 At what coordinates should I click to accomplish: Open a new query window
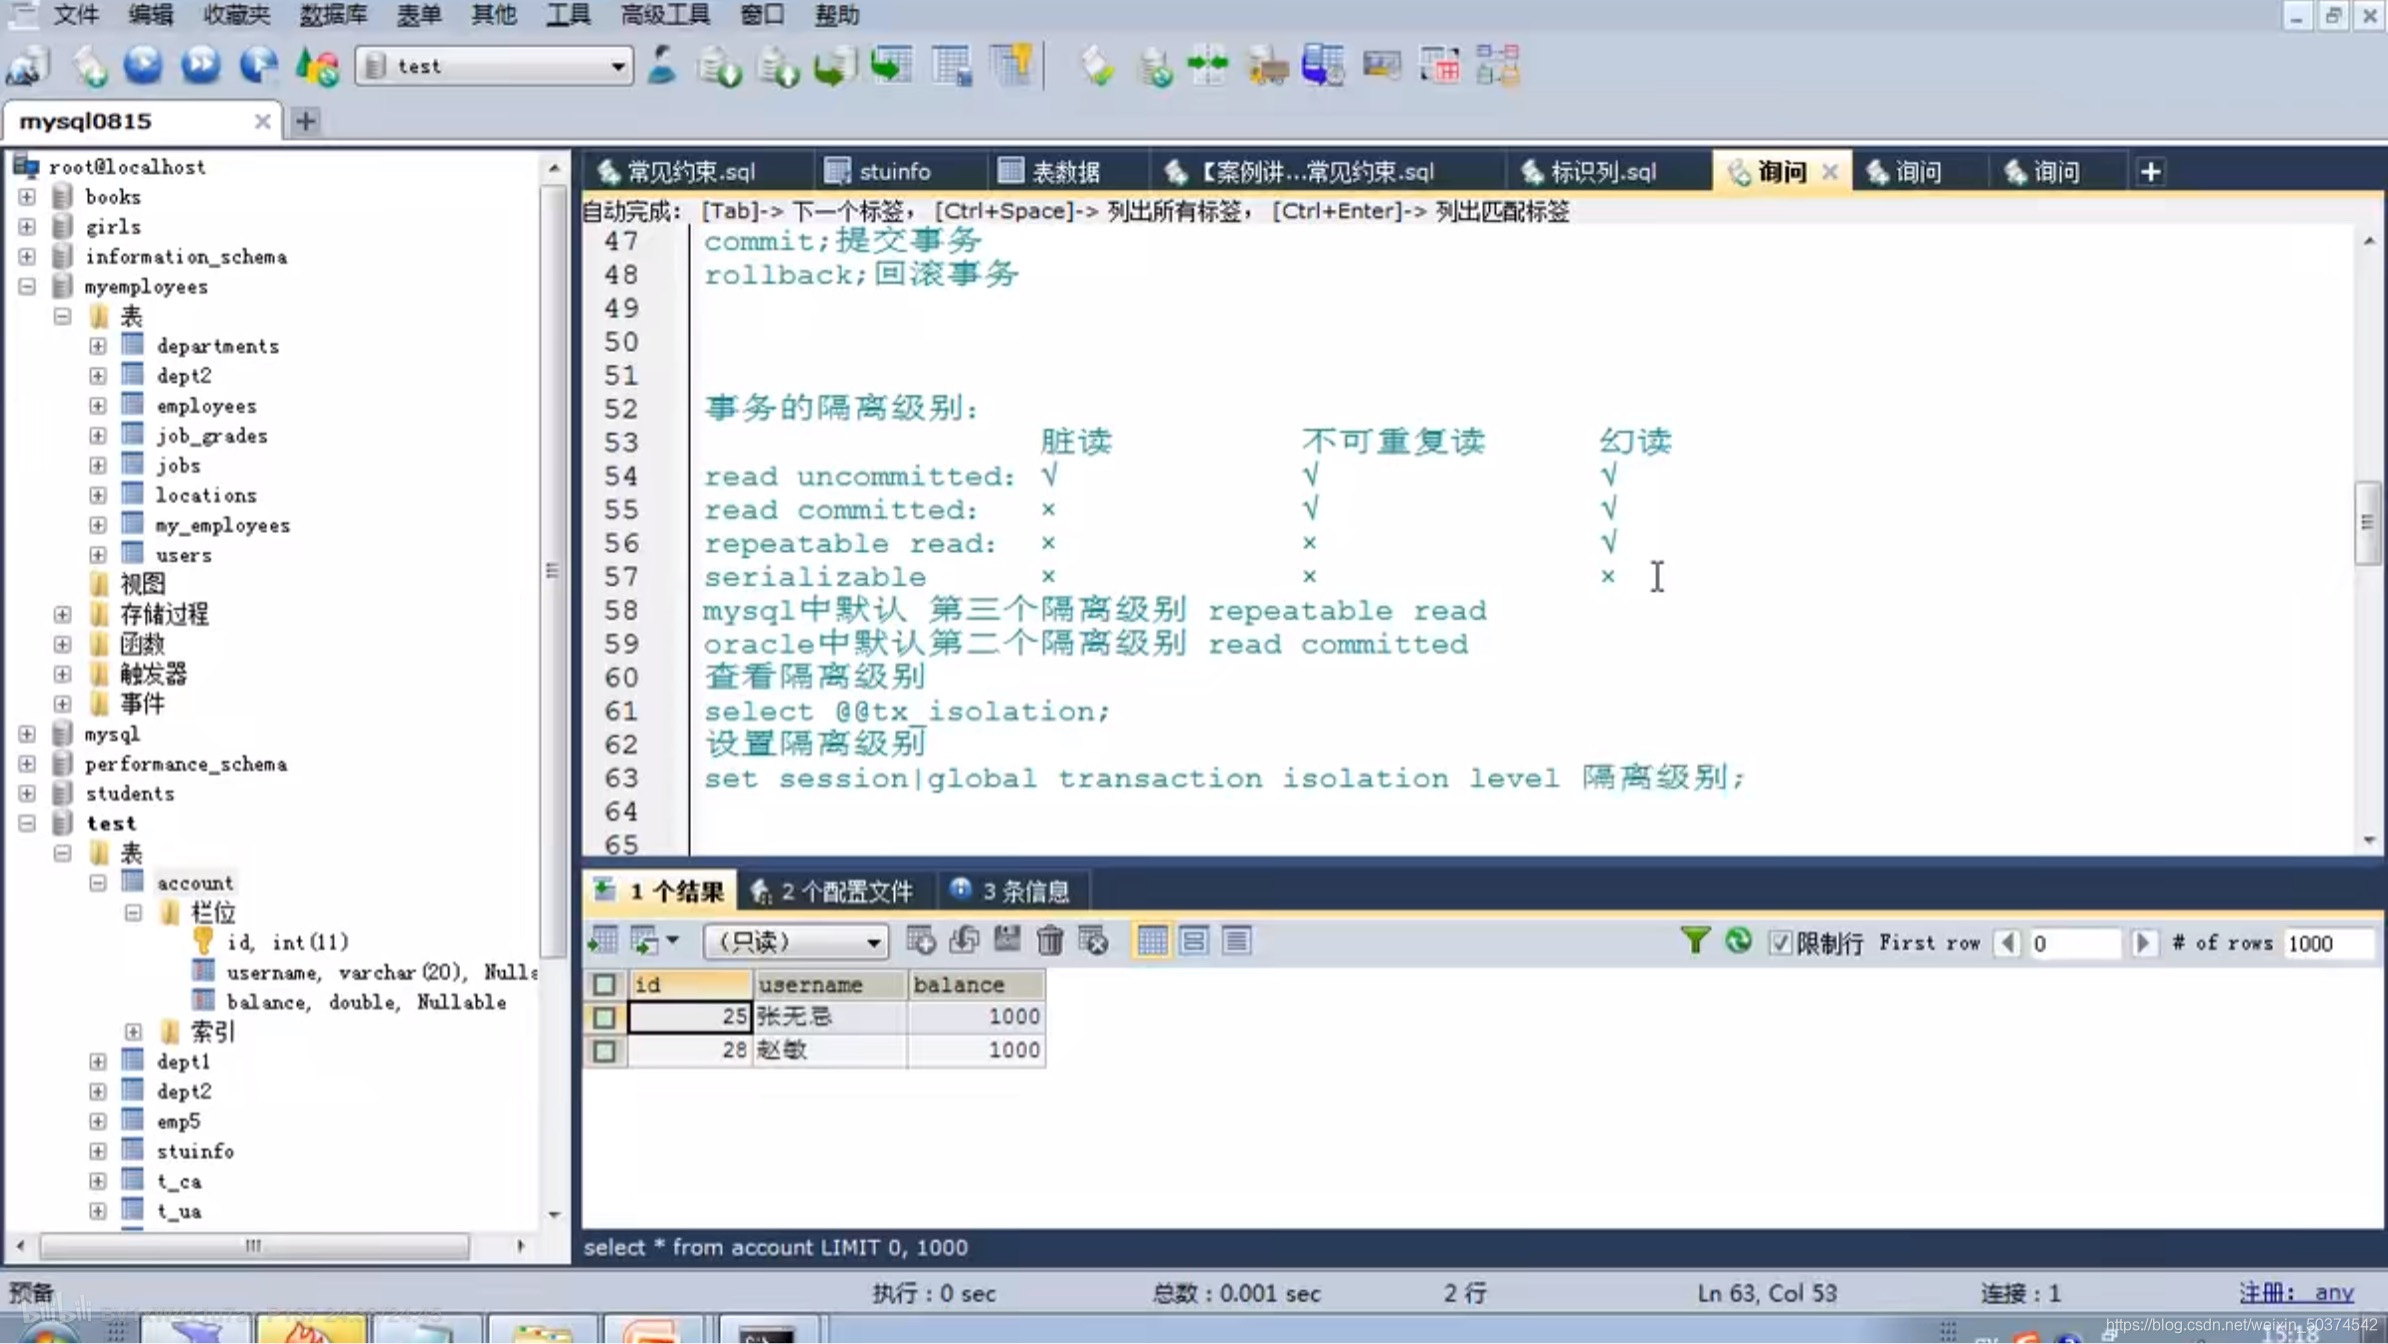(2150, 170)
